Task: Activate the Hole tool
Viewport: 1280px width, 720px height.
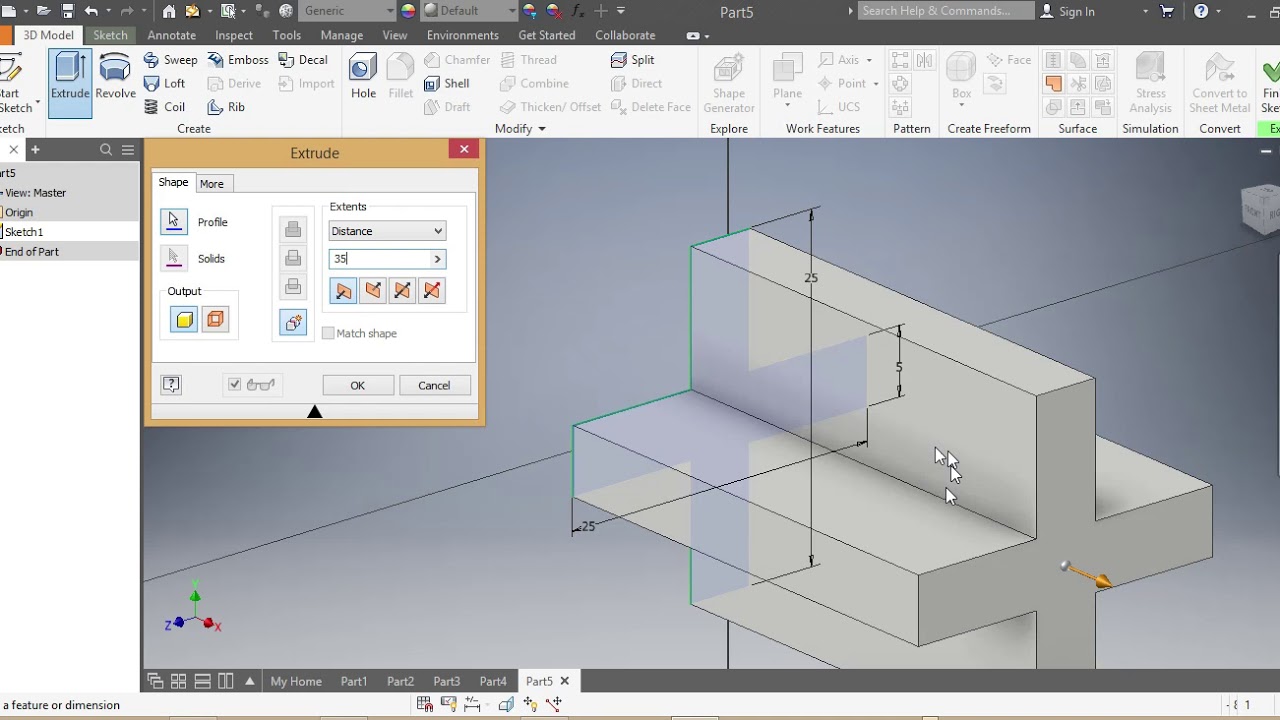Action: tap(363, 78)
